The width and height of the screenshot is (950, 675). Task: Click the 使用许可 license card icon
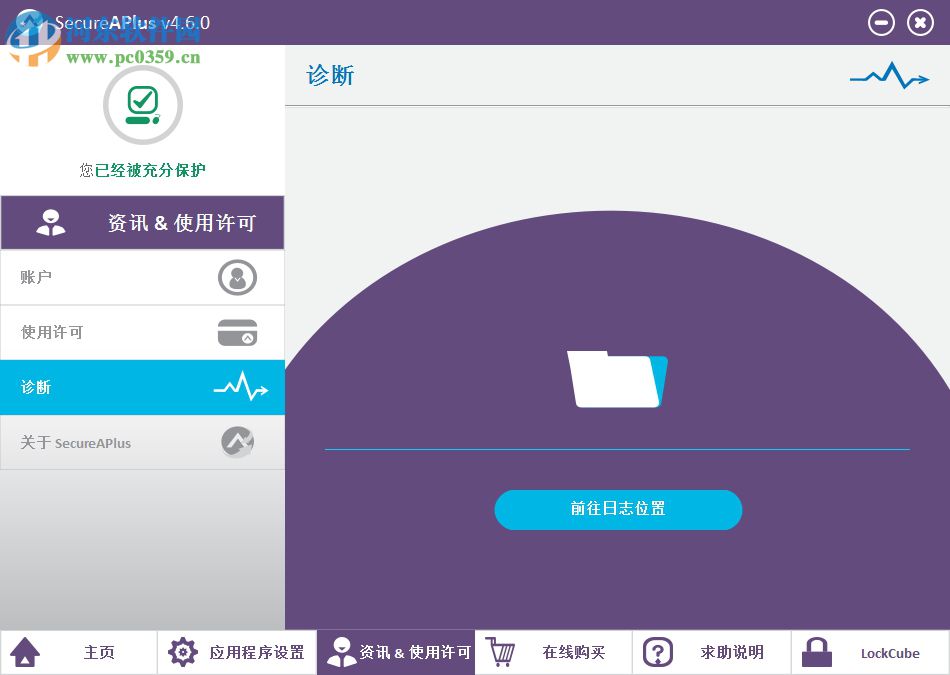[237, 332]
